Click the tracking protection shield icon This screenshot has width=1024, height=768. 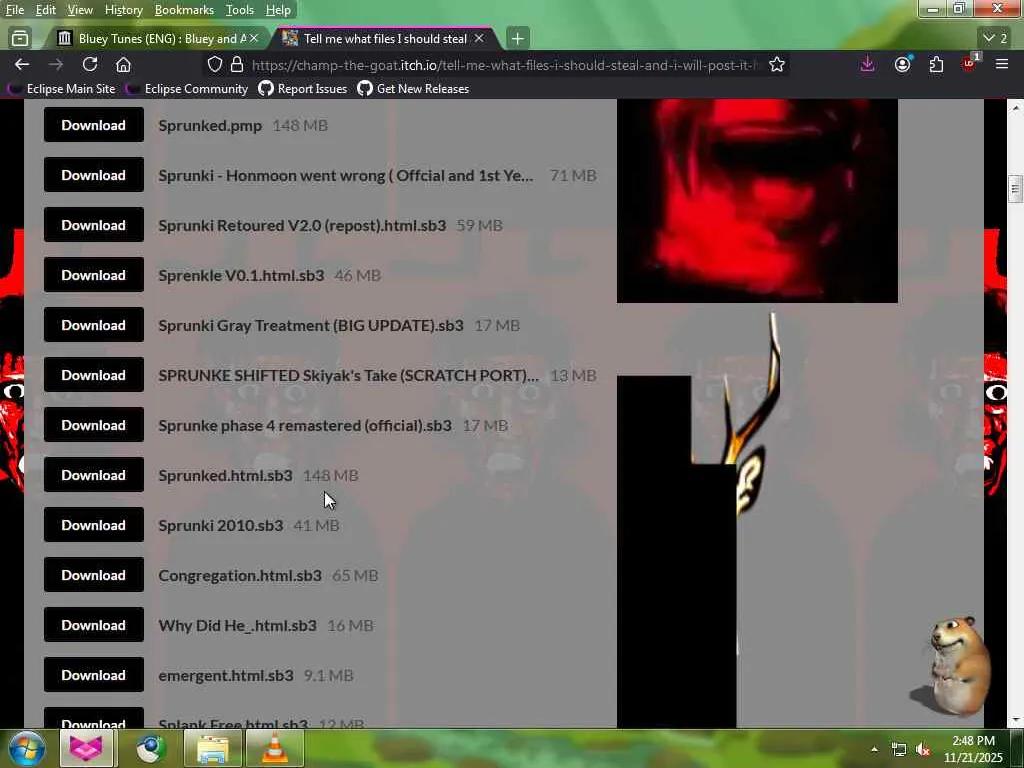pyautogui.click(x=215, y=65)
